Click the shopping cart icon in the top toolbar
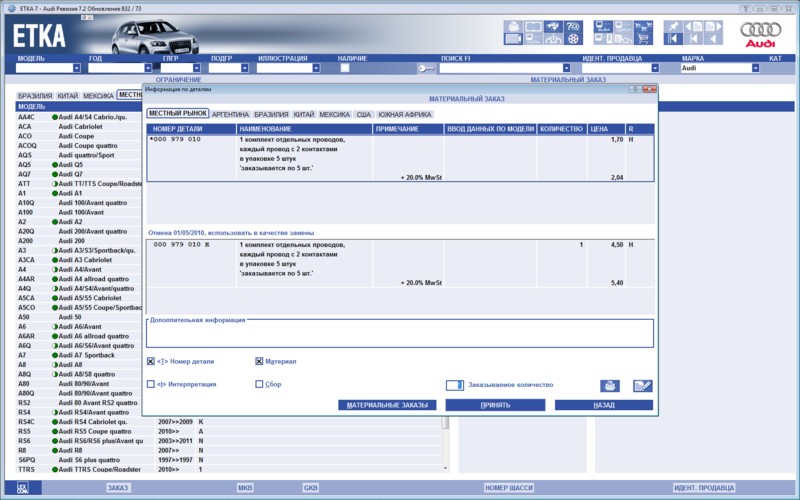 (643, 39)
